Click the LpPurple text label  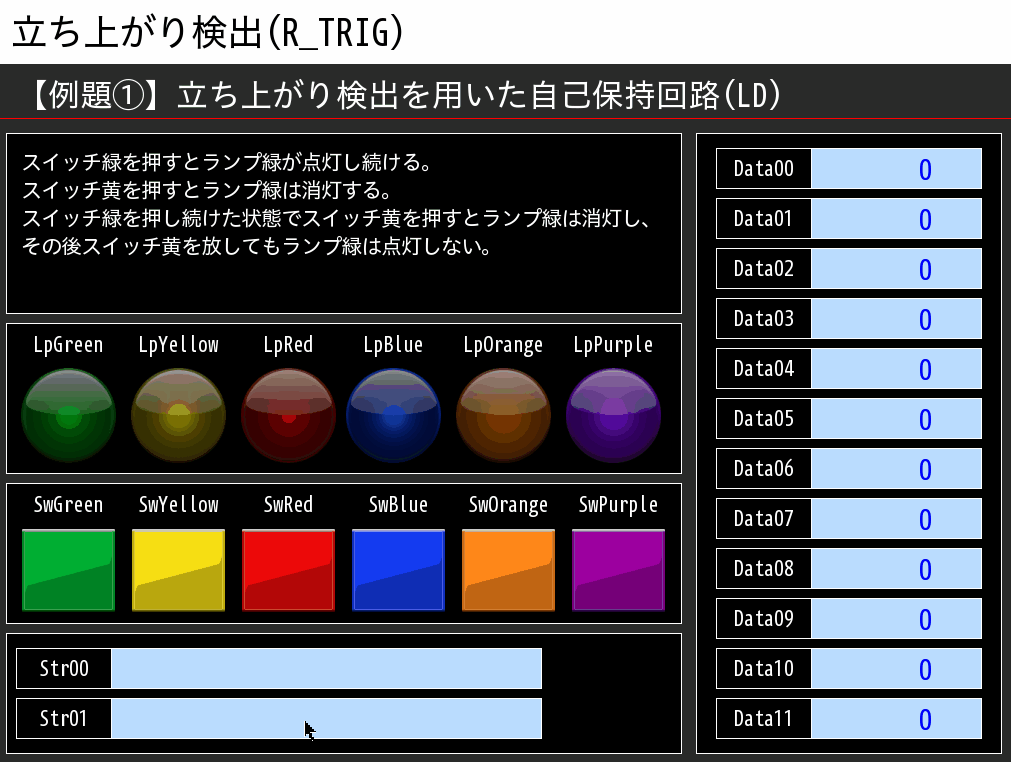[613, 346]
